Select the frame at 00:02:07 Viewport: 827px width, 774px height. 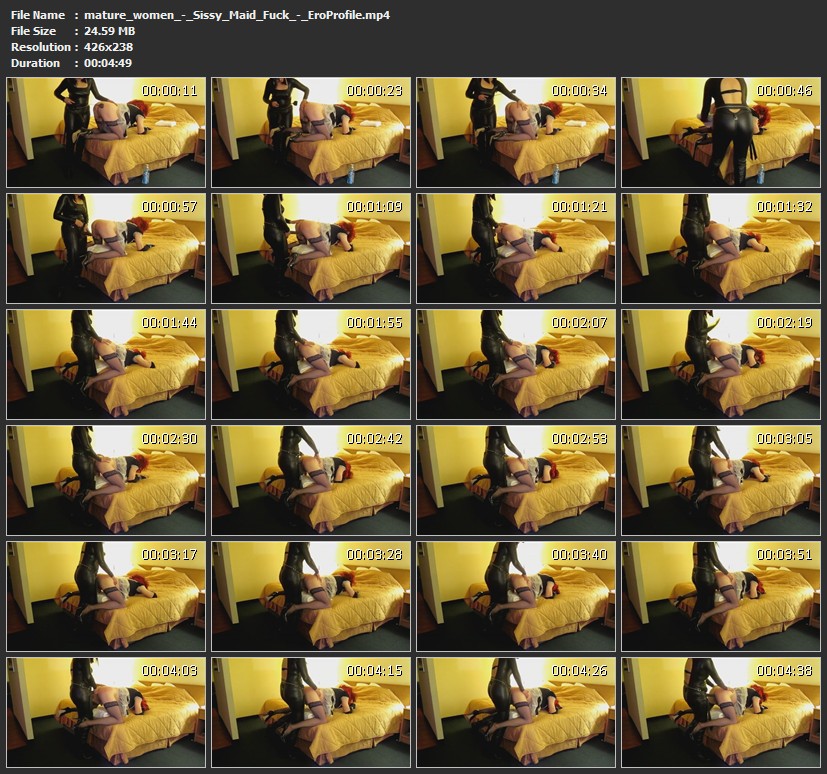pos(516,364)
